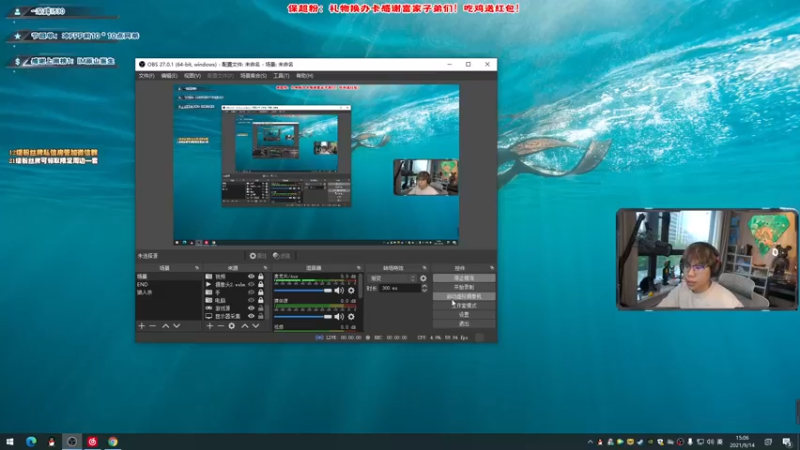Click the 游戏源 gamepad source icon
Screen dimensions: 800x450
(209, 308)
